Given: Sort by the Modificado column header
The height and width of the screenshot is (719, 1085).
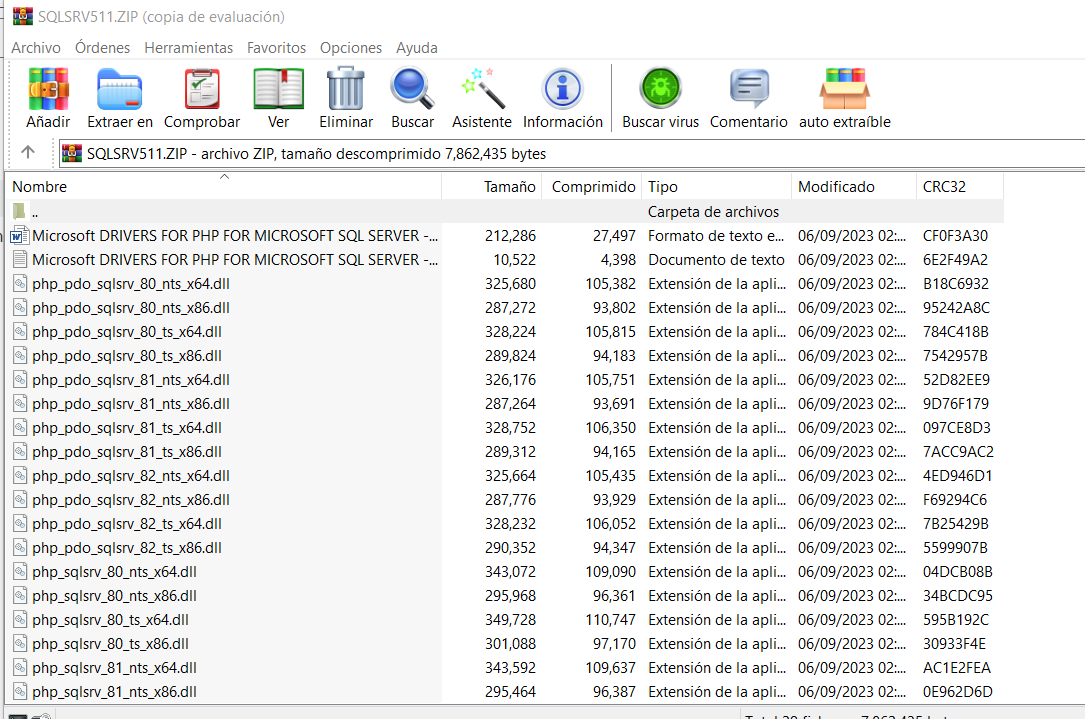Looking at the screenshot, I should [x=826, y=186].
